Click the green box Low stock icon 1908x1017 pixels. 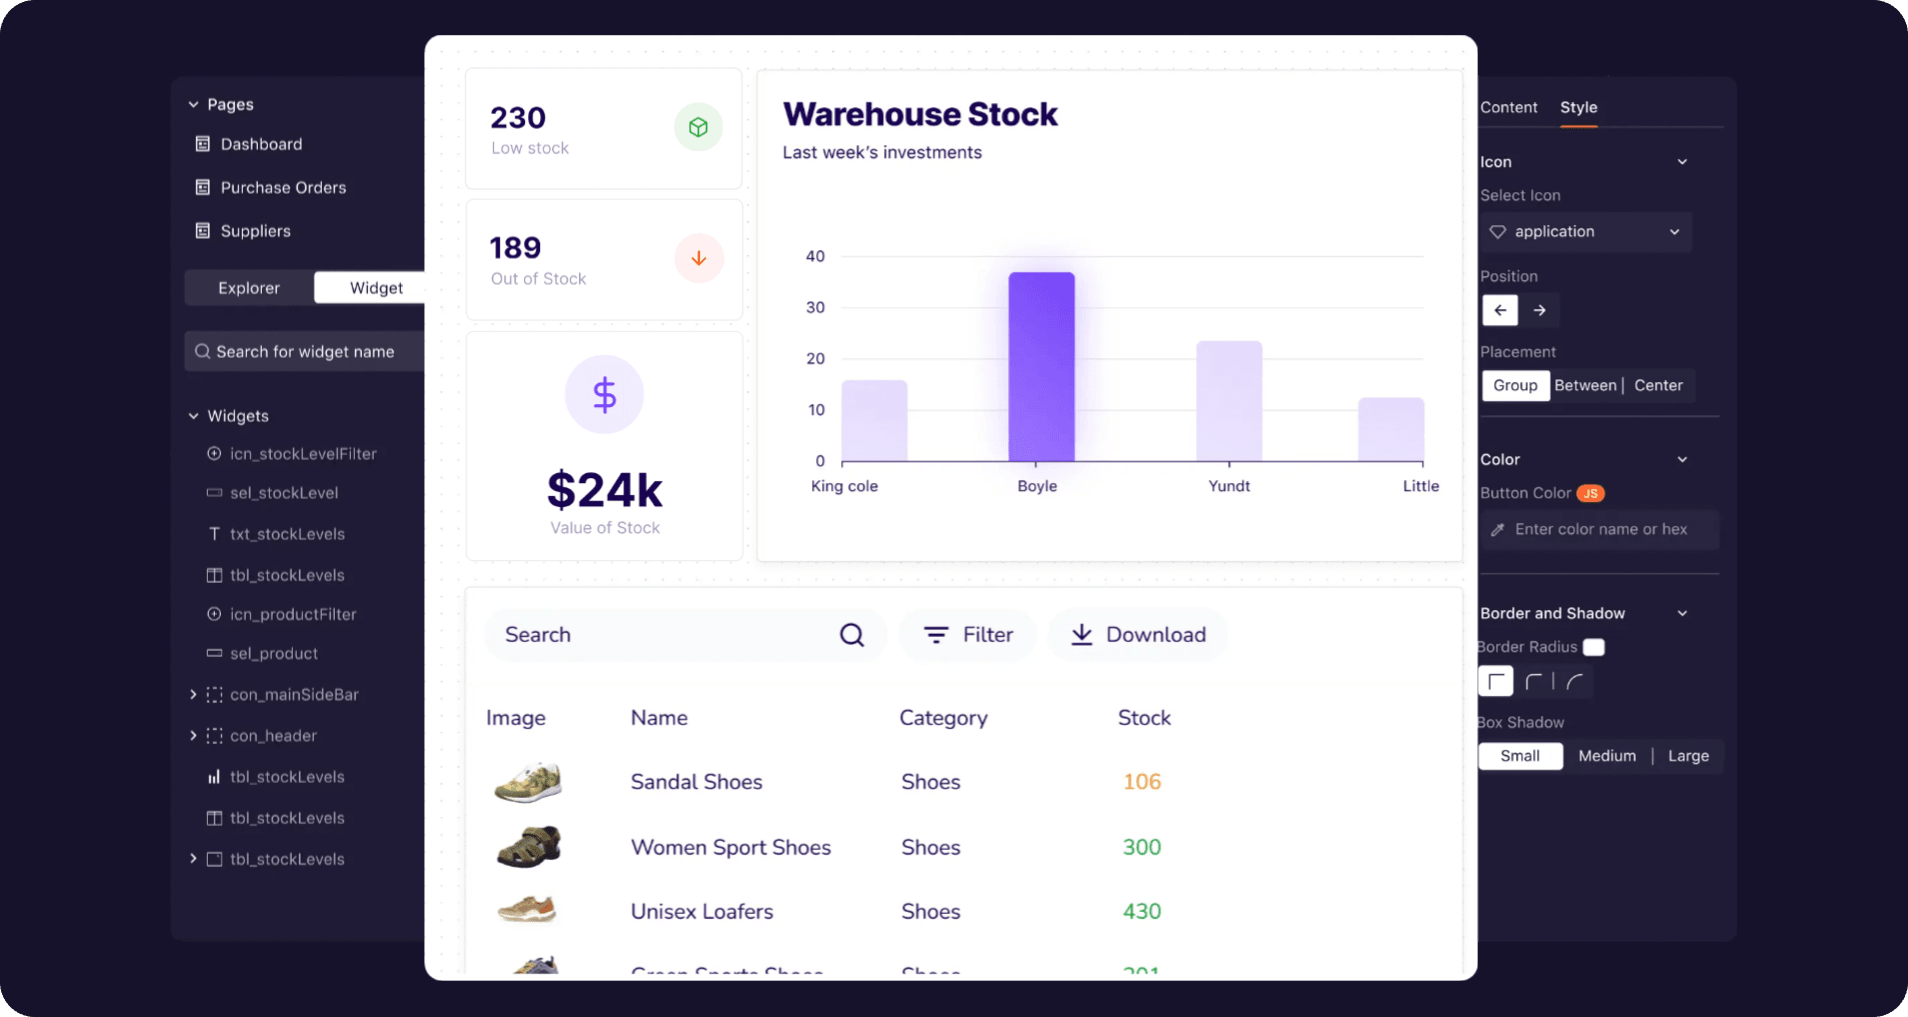pyautogui.click(x=698, y=128)
